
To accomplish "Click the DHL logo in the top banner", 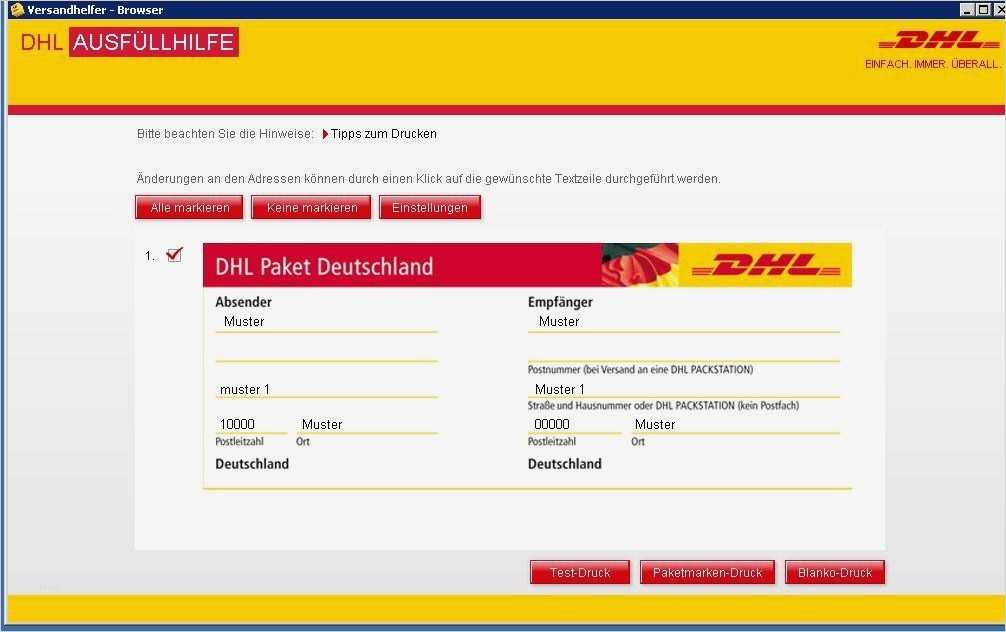I will (939, 40).
